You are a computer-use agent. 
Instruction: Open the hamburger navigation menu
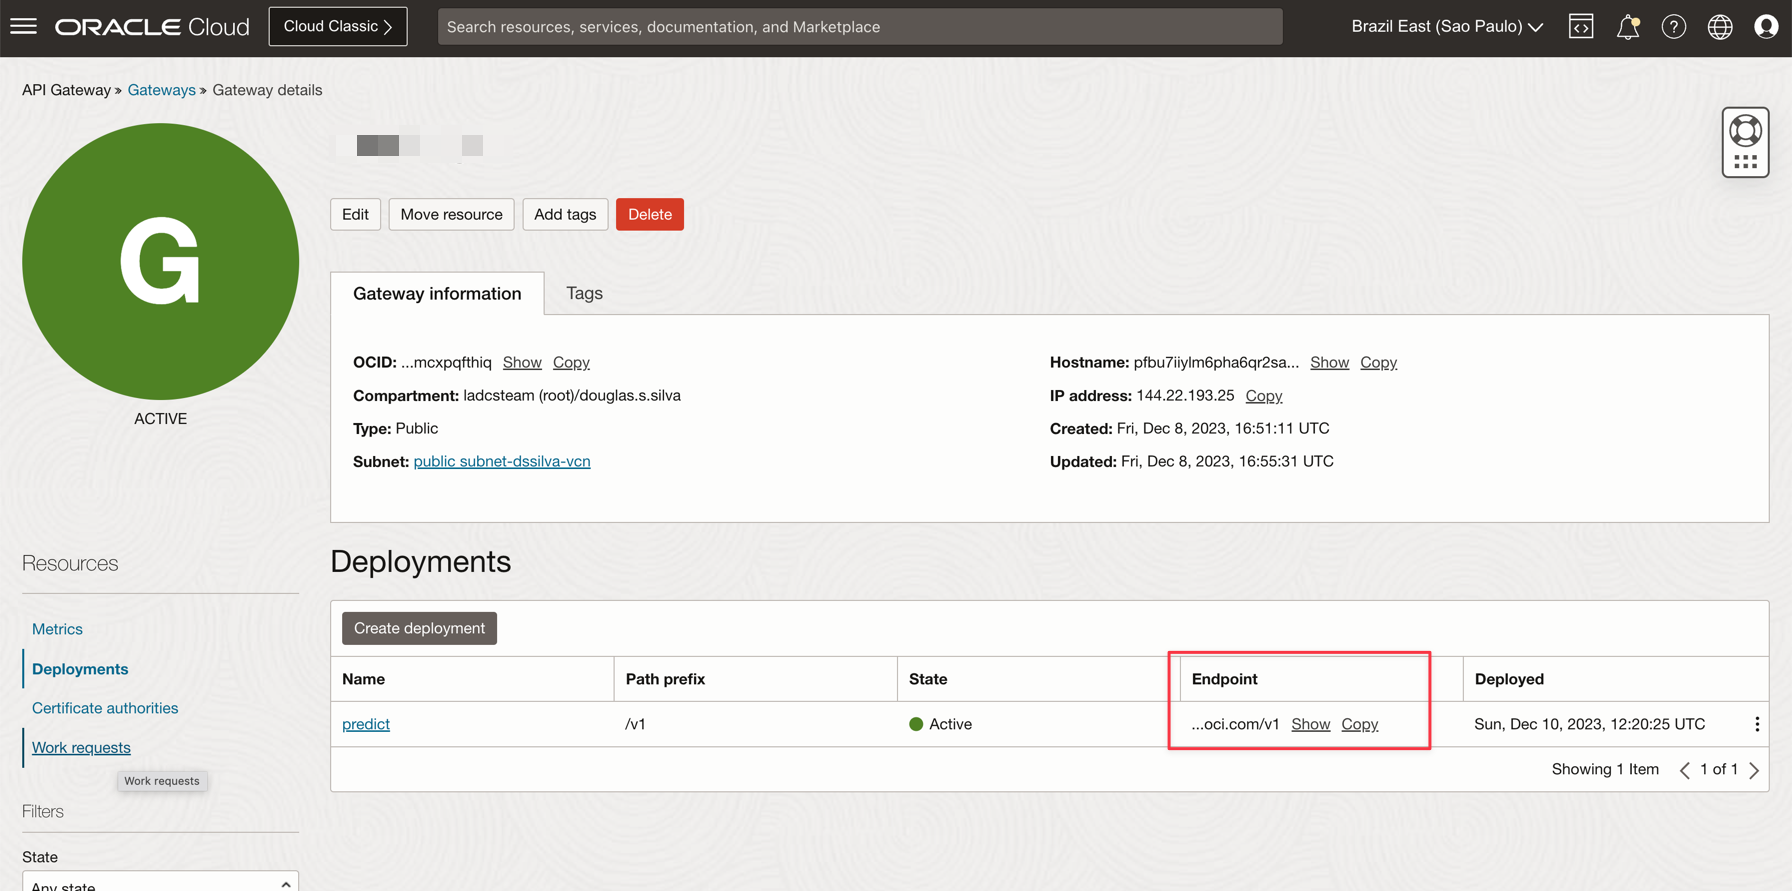point(23,26)
